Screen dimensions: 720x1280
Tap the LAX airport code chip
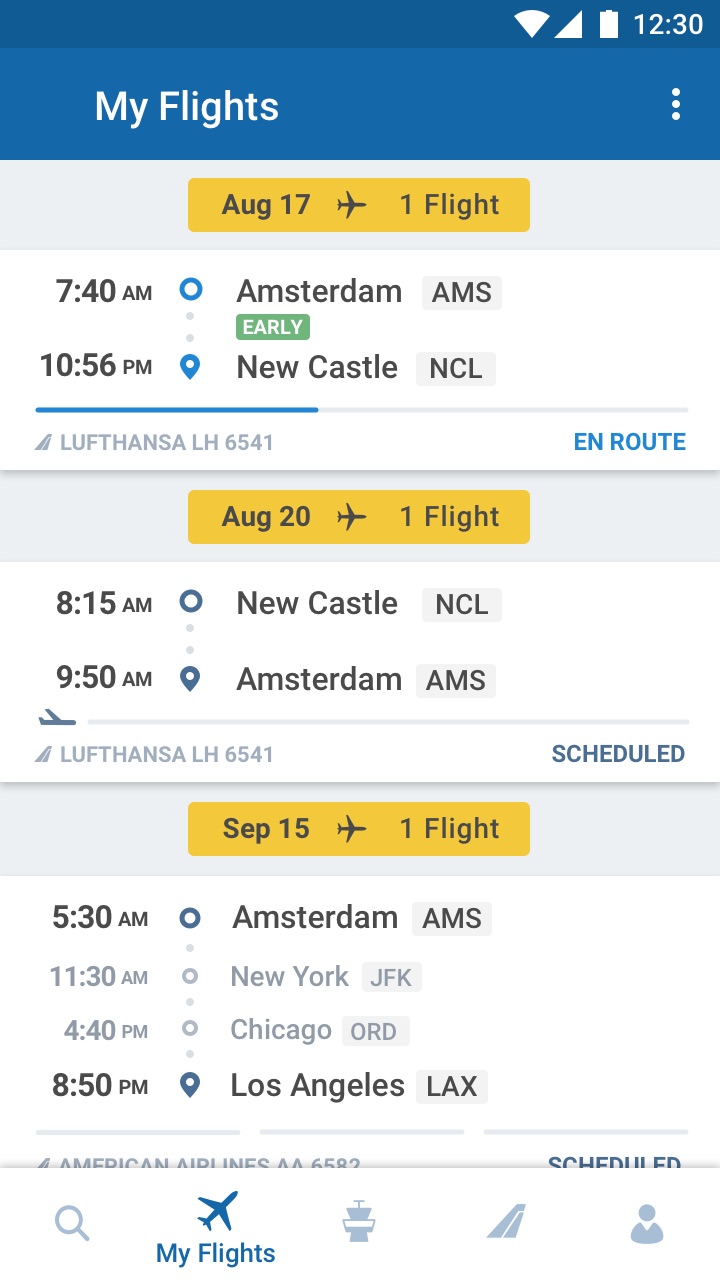click(x=452, y=1087)
